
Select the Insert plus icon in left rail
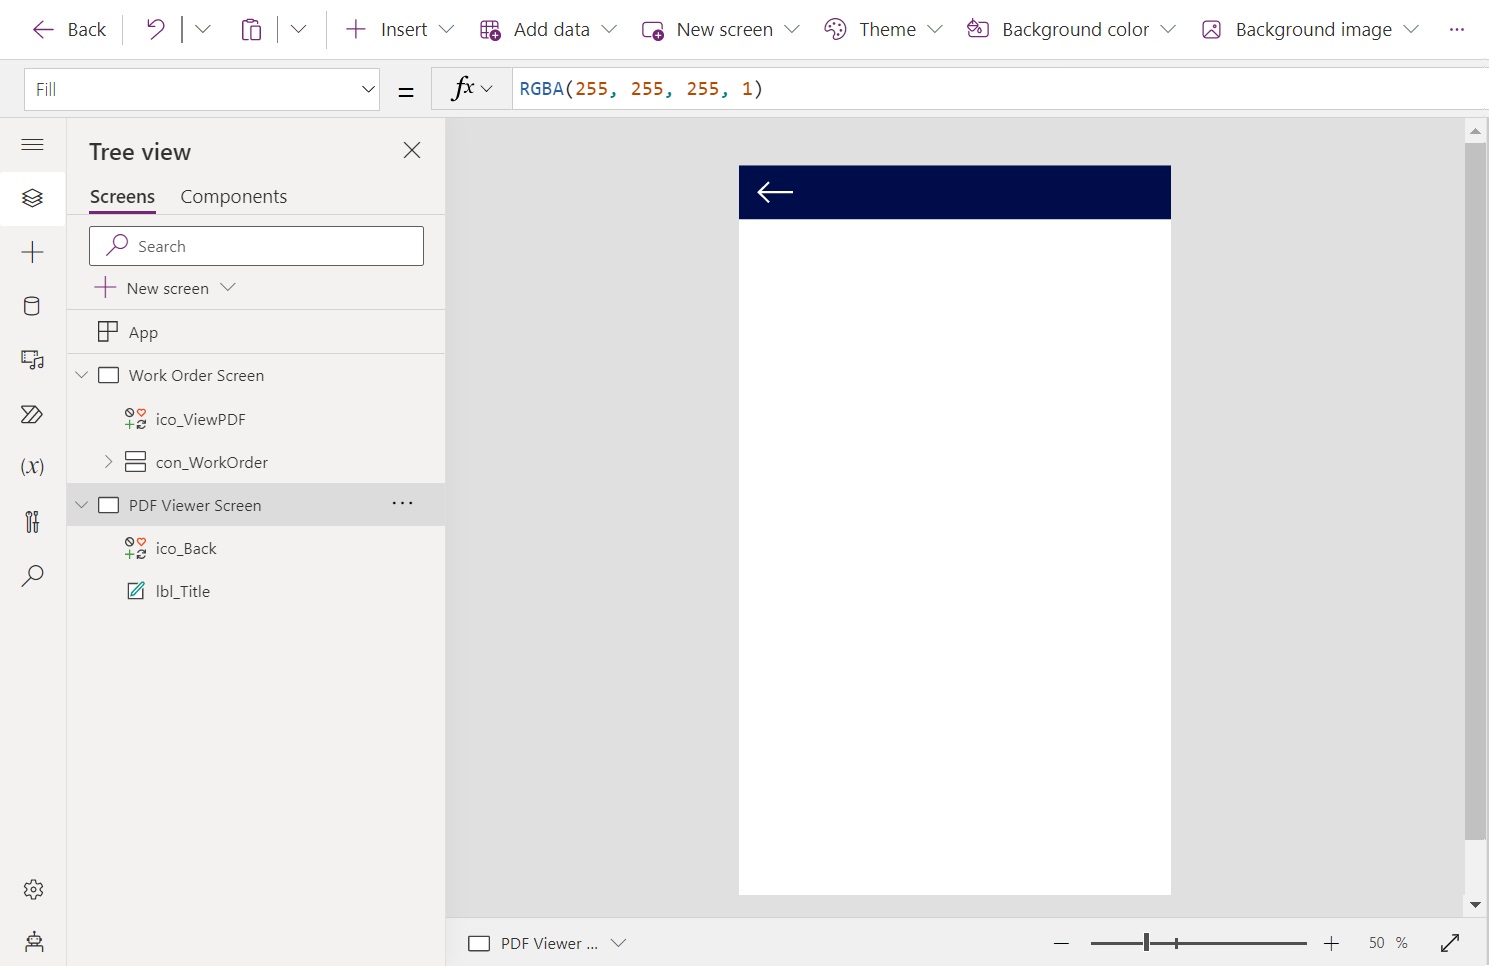pyautogui.click(x=32, y=252)
